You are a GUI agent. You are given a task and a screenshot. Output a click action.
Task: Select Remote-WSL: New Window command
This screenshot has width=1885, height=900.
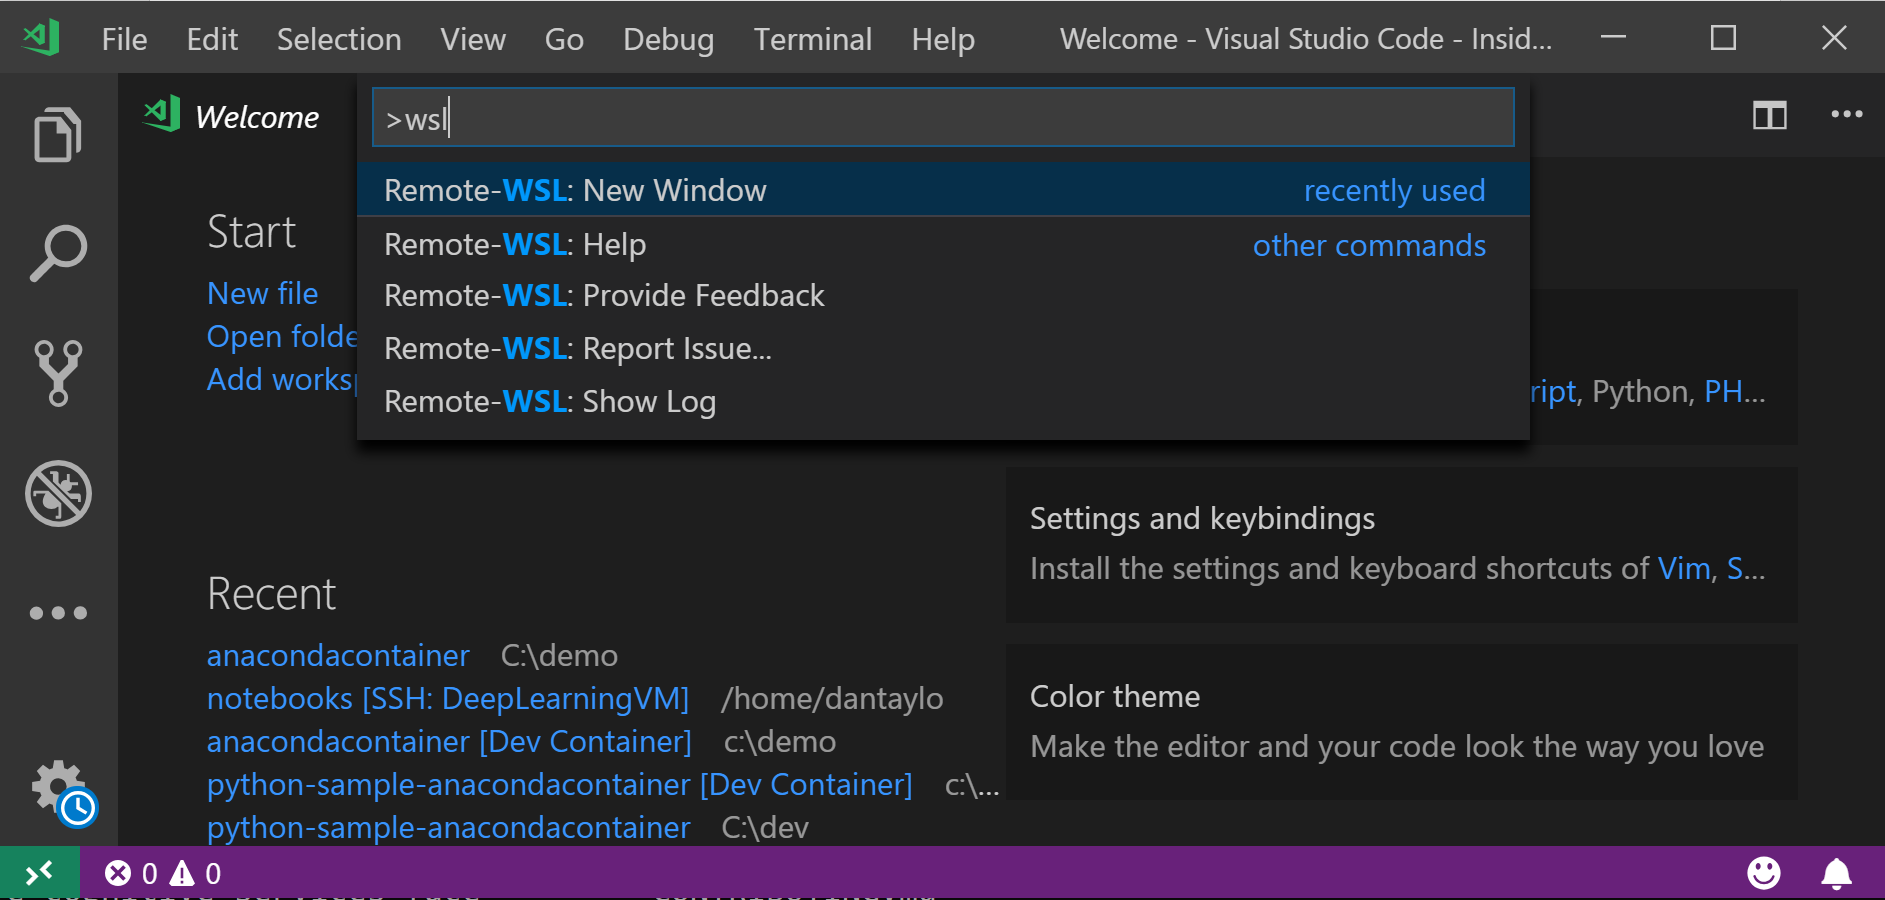pyautogui.click(x=575, y=190)
